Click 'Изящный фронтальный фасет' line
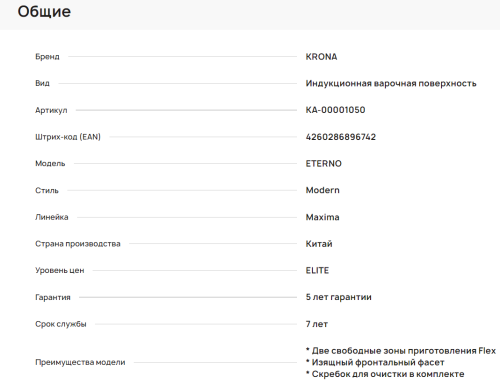This screenshot has height=391, width=500. click(375, 362)
